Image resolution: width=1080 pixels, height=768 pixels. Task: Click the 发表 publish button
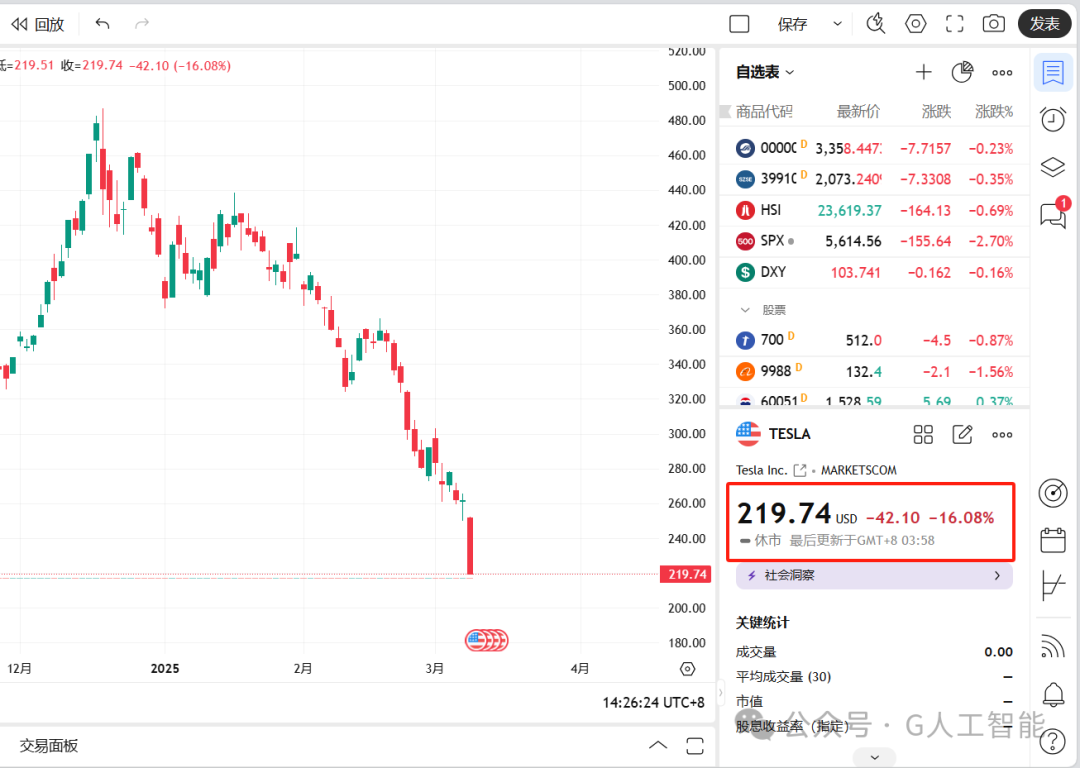coord(1044,23)
